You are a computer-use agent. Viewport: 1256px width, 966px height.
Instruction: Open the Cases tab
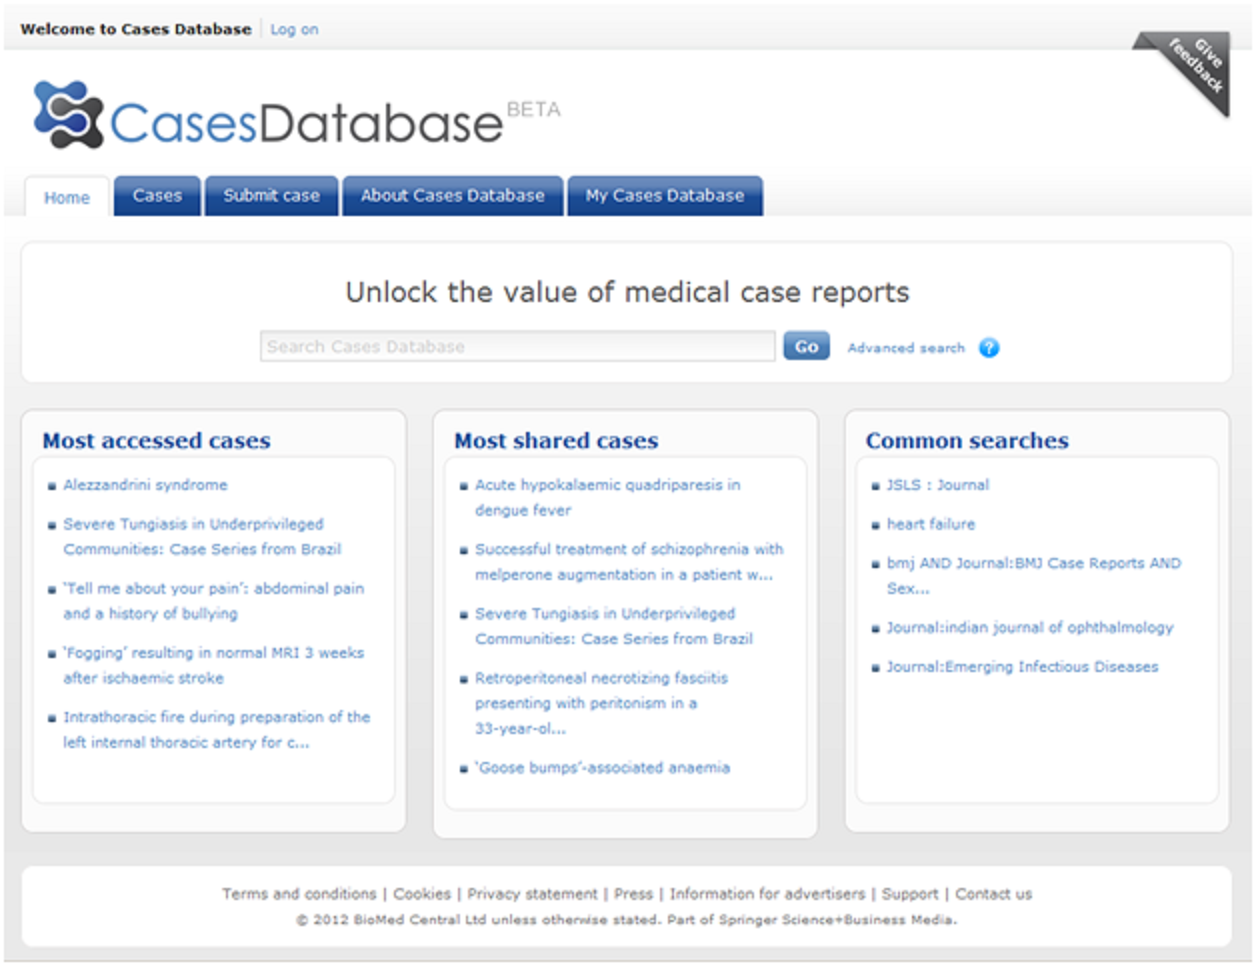click(157, 196)
